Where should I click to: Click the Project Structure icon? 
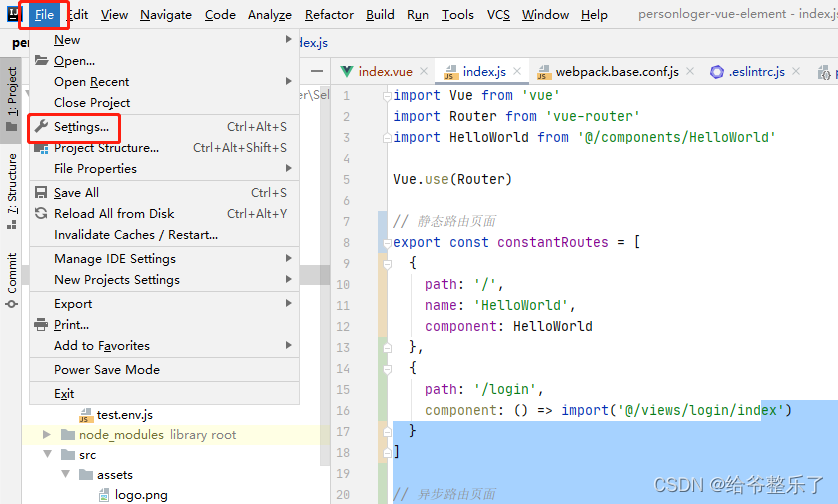pos(41,148)
